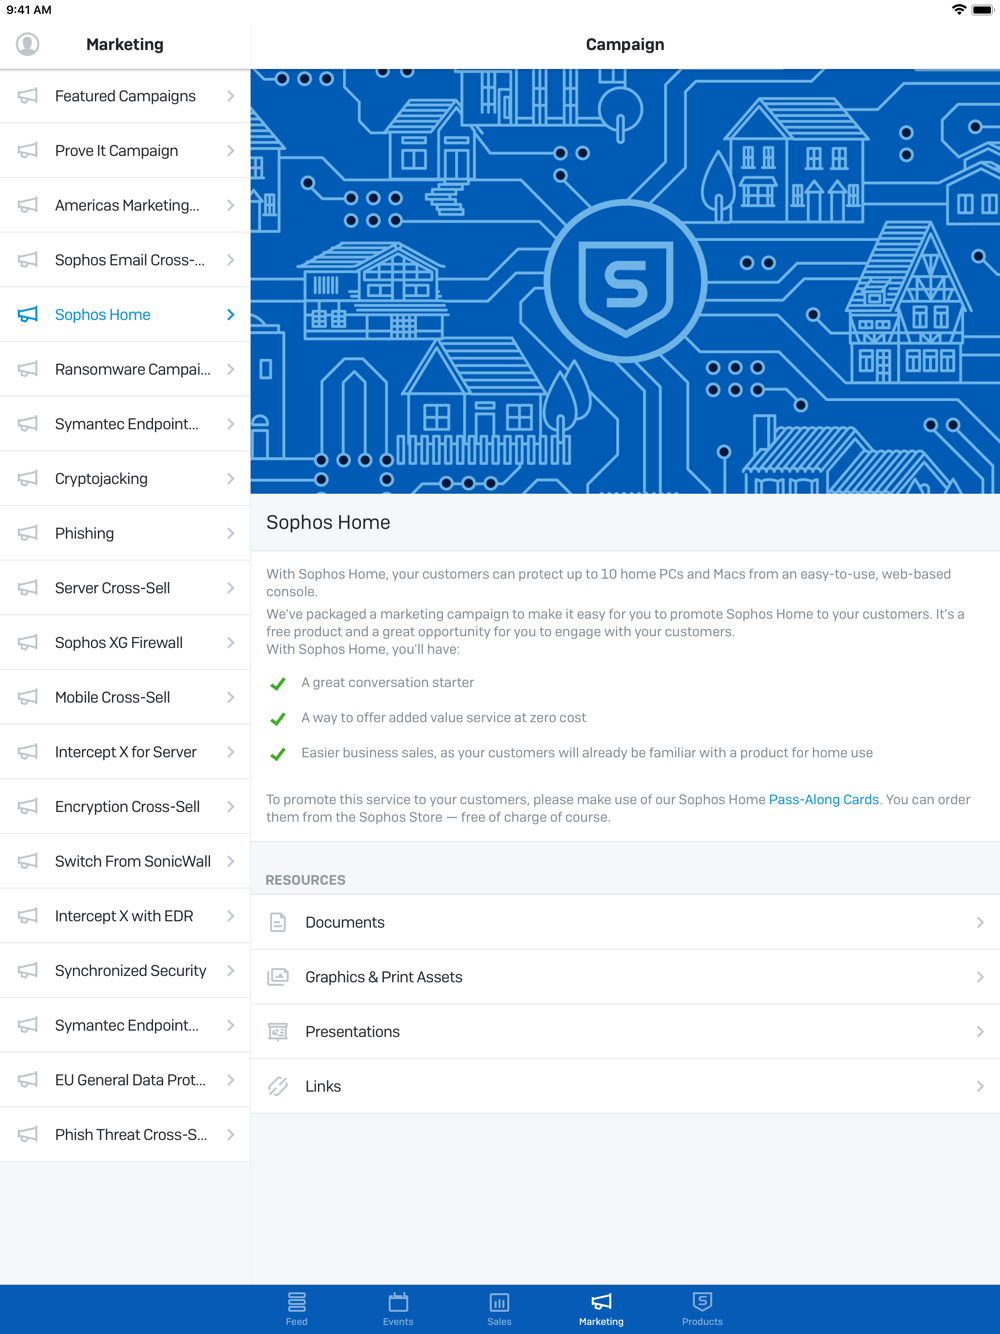This screenshot has height=1334, width=1000.
Task: Click the Graphics & Print Assets image icon
Action: 278,977
